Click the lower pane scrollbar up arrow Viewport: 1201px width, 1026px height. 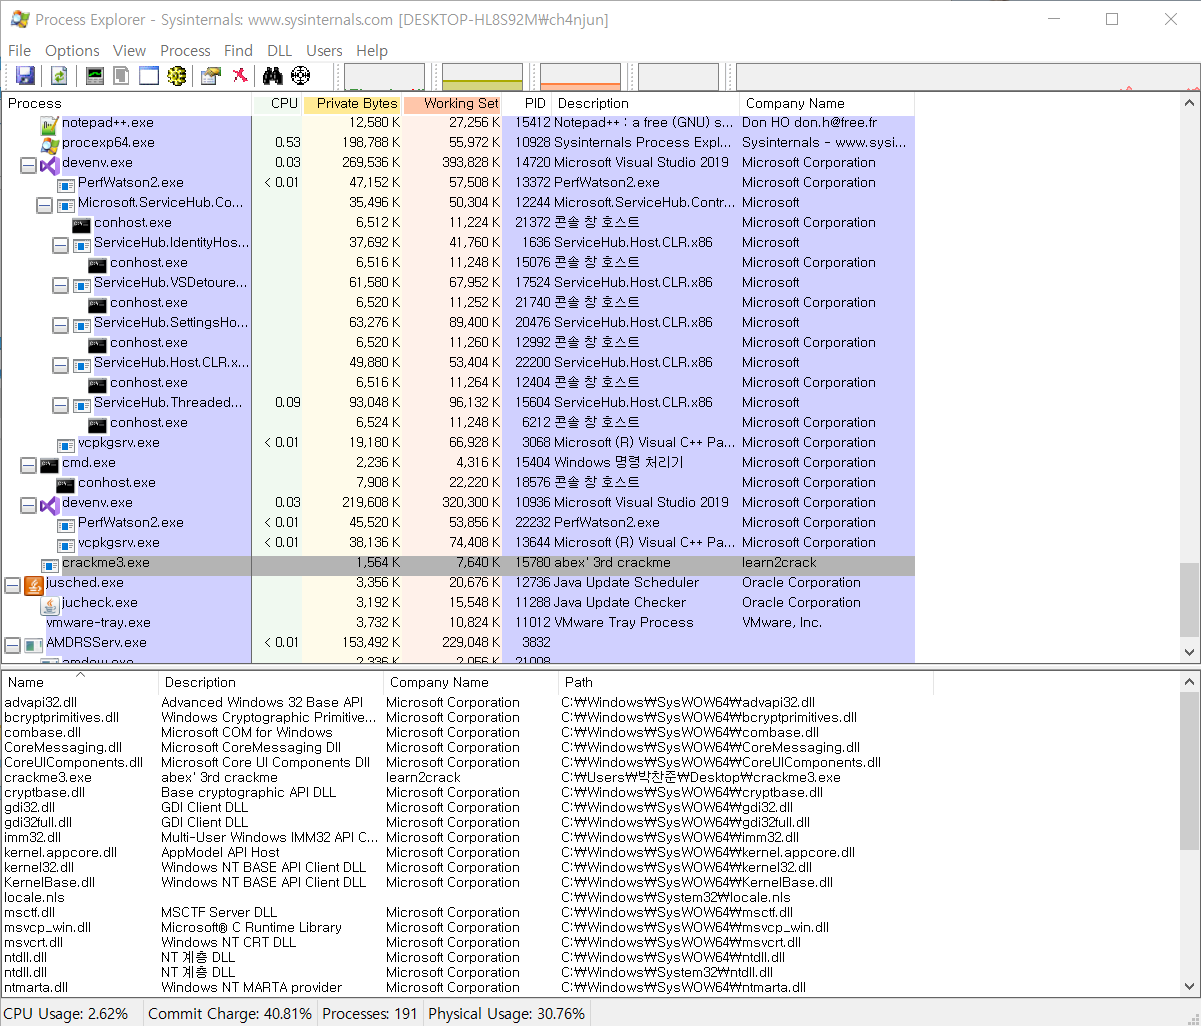point(1190,681)
